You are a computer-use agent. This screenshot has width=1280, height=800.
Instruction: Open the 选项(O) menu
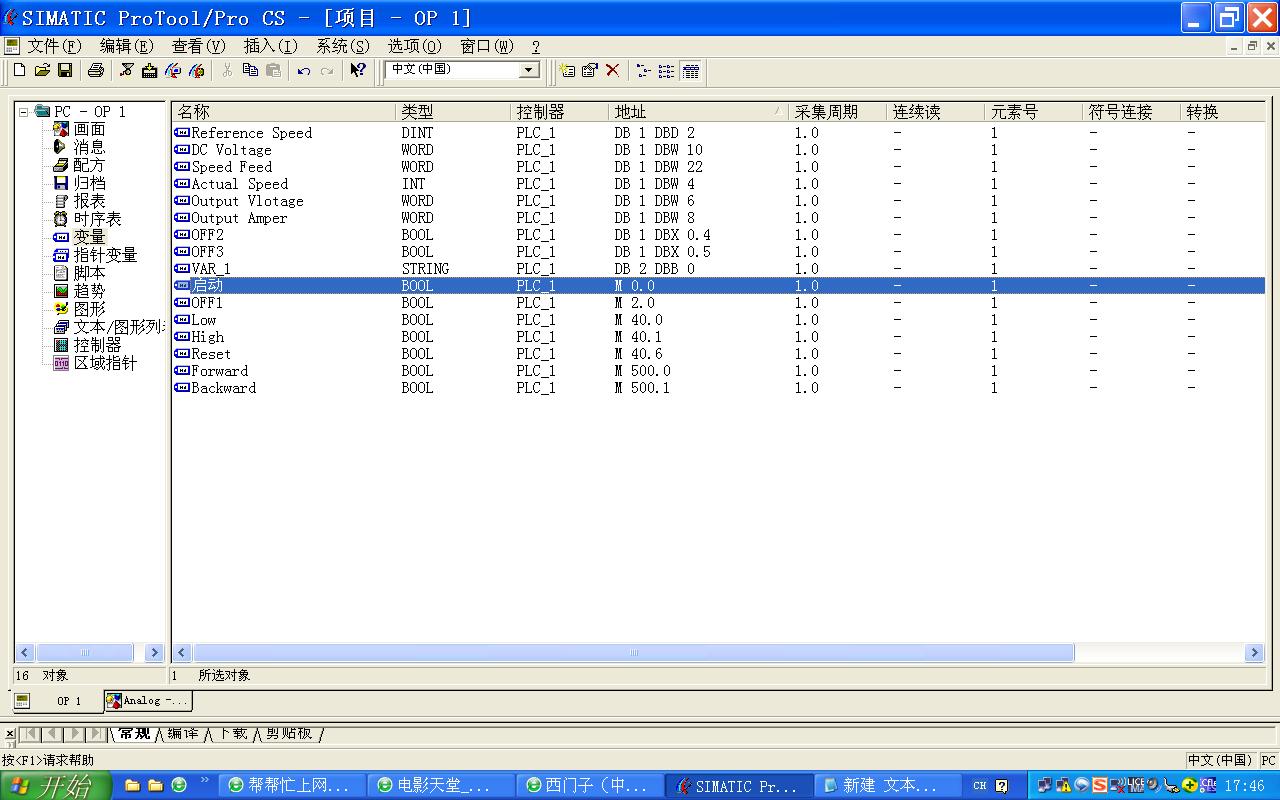coord(415,46)
